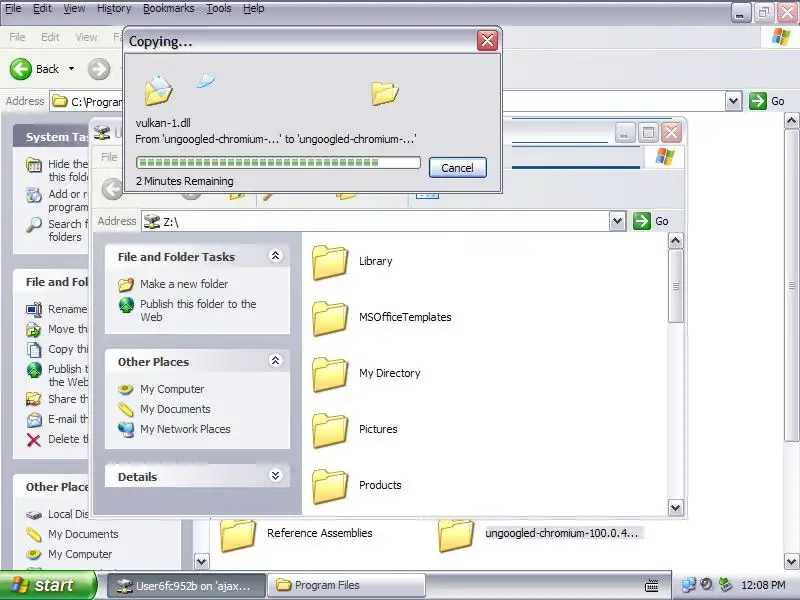Expand the Details panel
Viewport: 800px width, 600px height.
pos(276,476)
